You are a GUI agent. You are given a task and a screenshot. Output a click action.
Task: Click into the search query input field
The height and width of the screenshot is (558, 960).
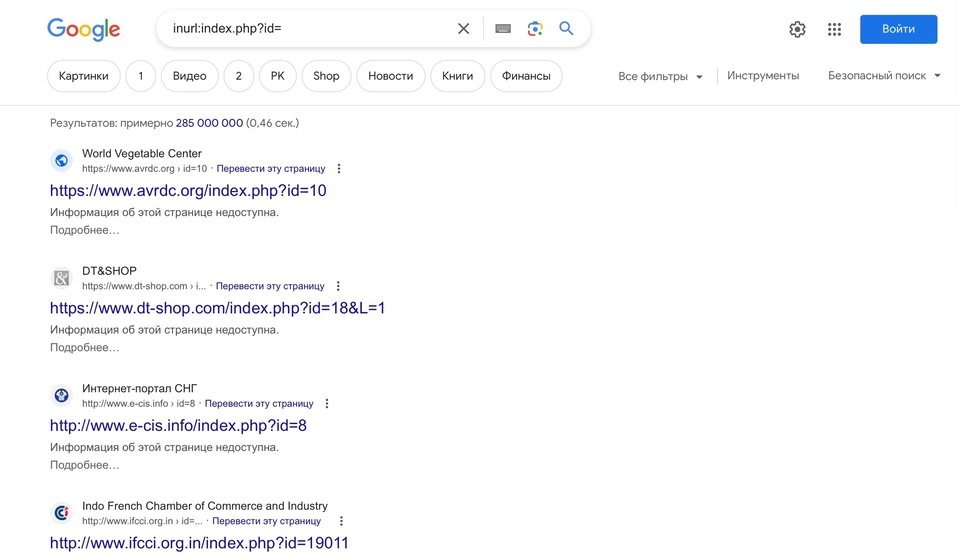pos(309,29)
